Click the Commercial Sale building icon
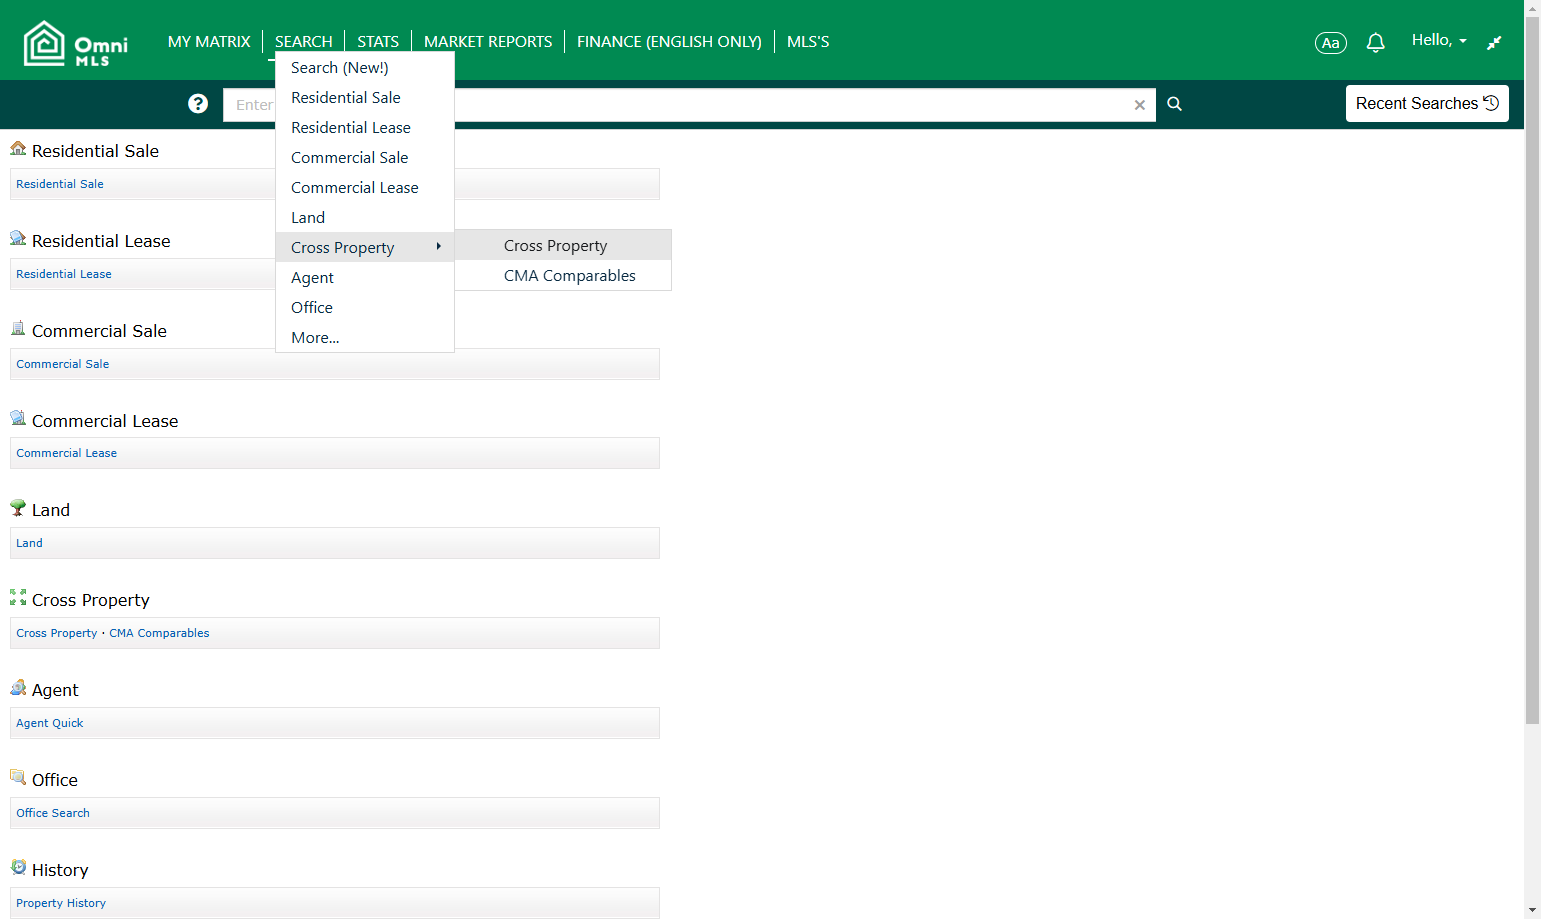Viewport: 1541px width, 919px height. [x=18, y=328]
